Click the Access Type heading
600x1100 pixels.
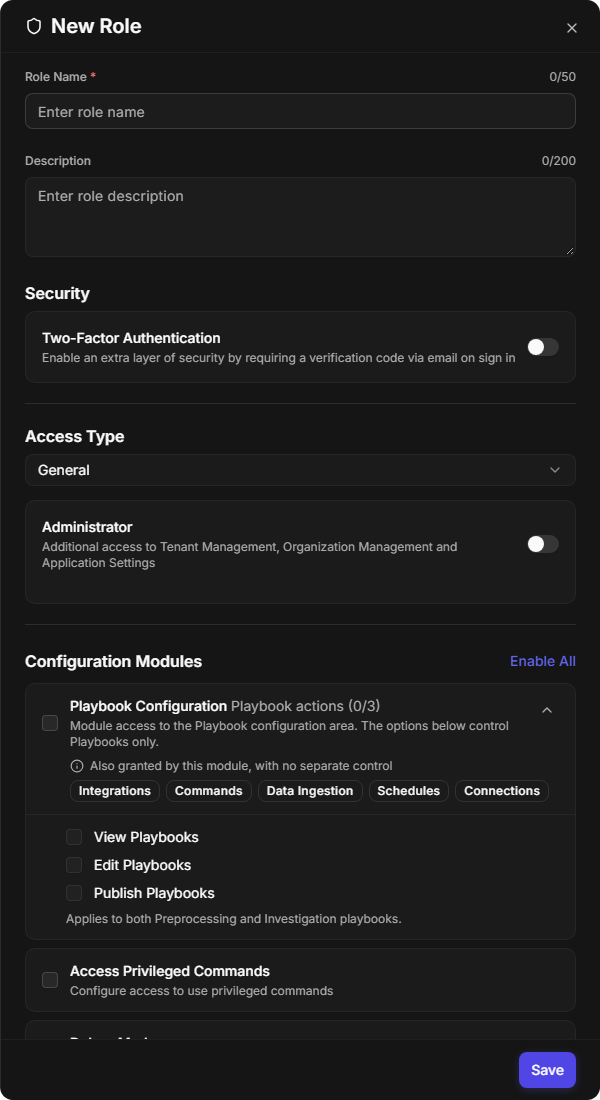(74, 436)
